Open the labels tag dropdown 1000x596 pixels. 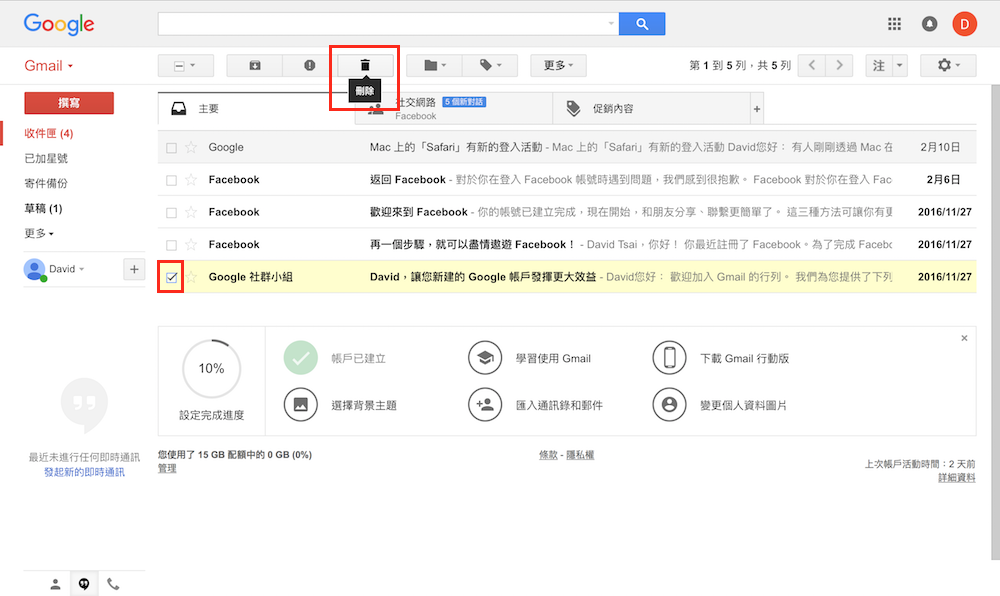point(490,65)
